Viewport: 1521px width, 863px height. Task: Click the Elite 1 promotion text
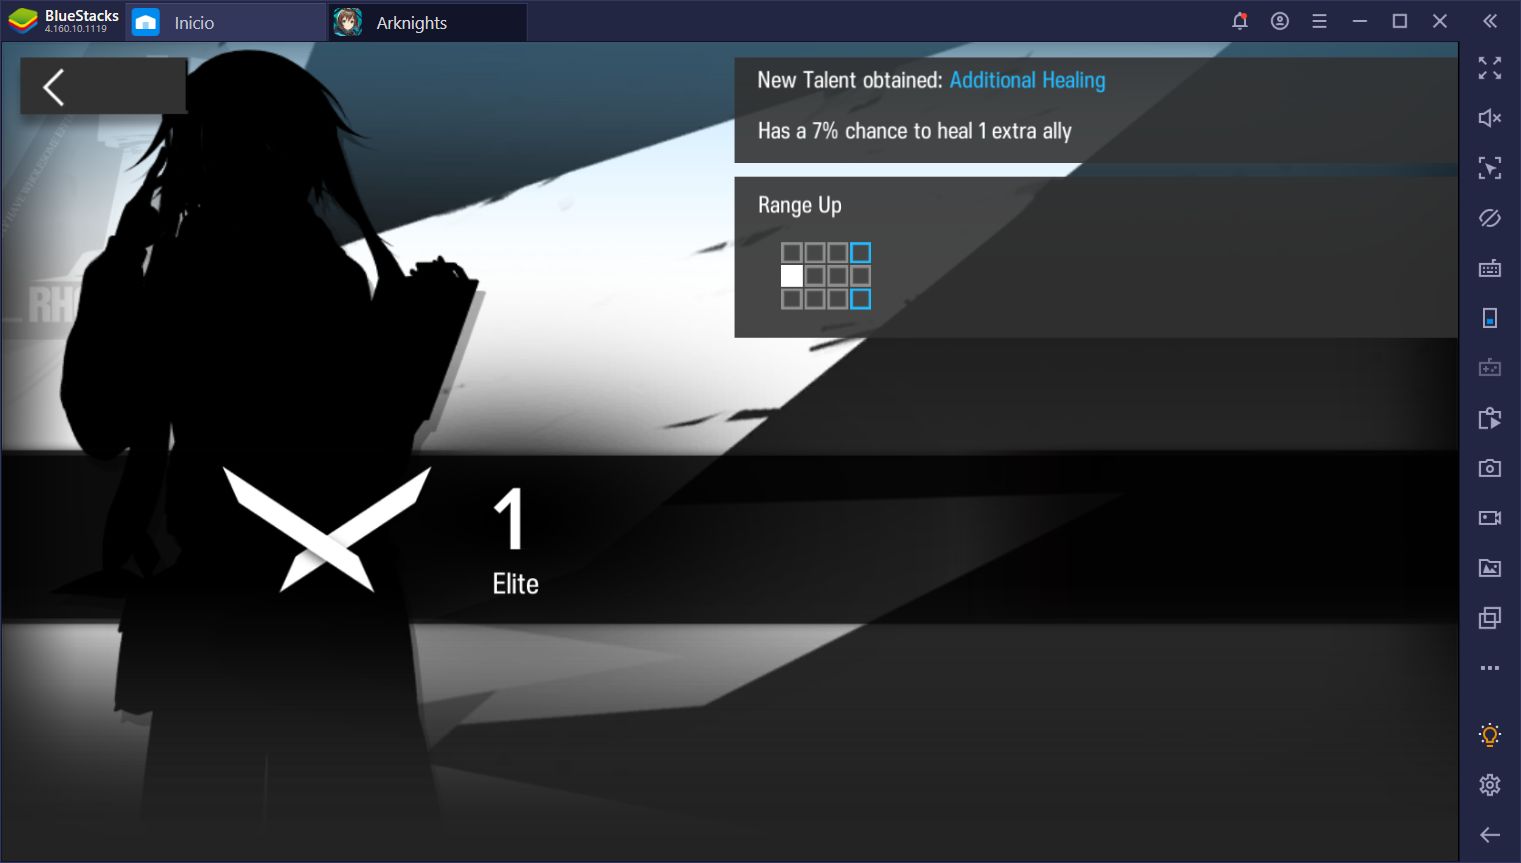(x=515, y=541)
